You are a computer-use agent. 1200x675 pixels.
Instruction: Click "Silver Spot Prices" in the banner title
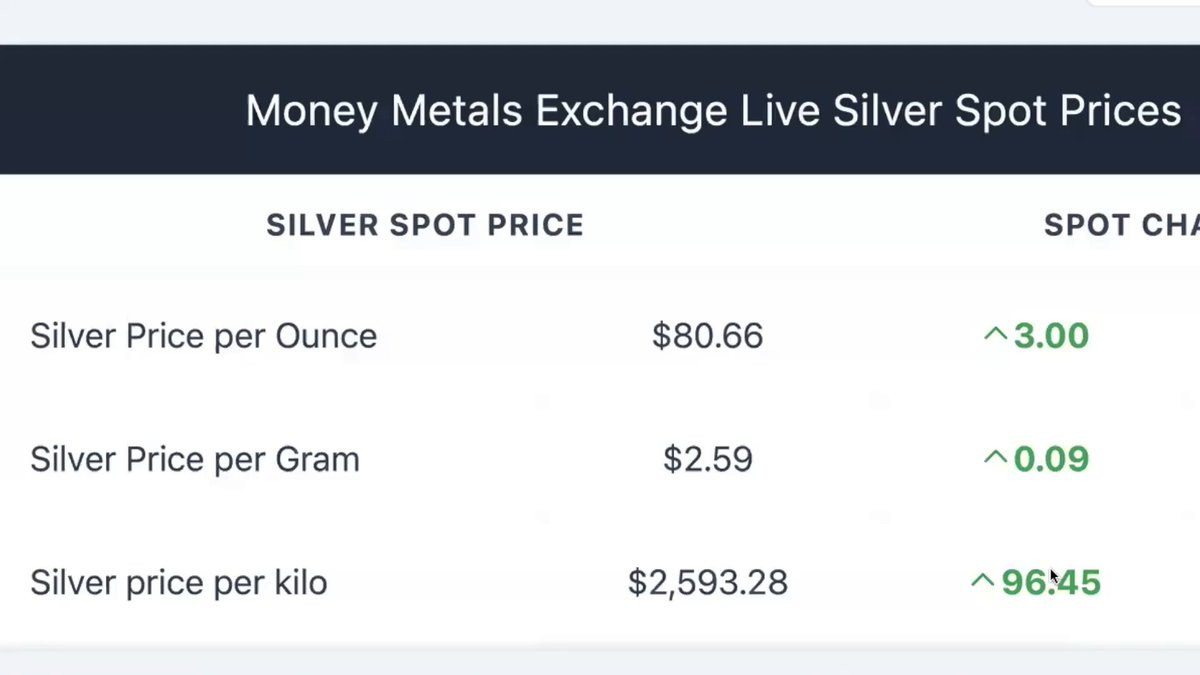click(1007, 111)
